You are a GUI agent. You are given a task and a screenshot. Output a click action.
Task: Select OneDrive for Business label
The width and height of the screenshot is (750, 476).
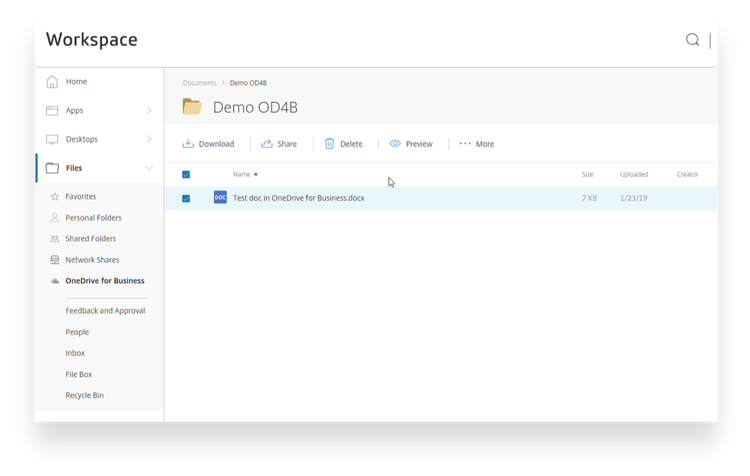pos(105,281)
